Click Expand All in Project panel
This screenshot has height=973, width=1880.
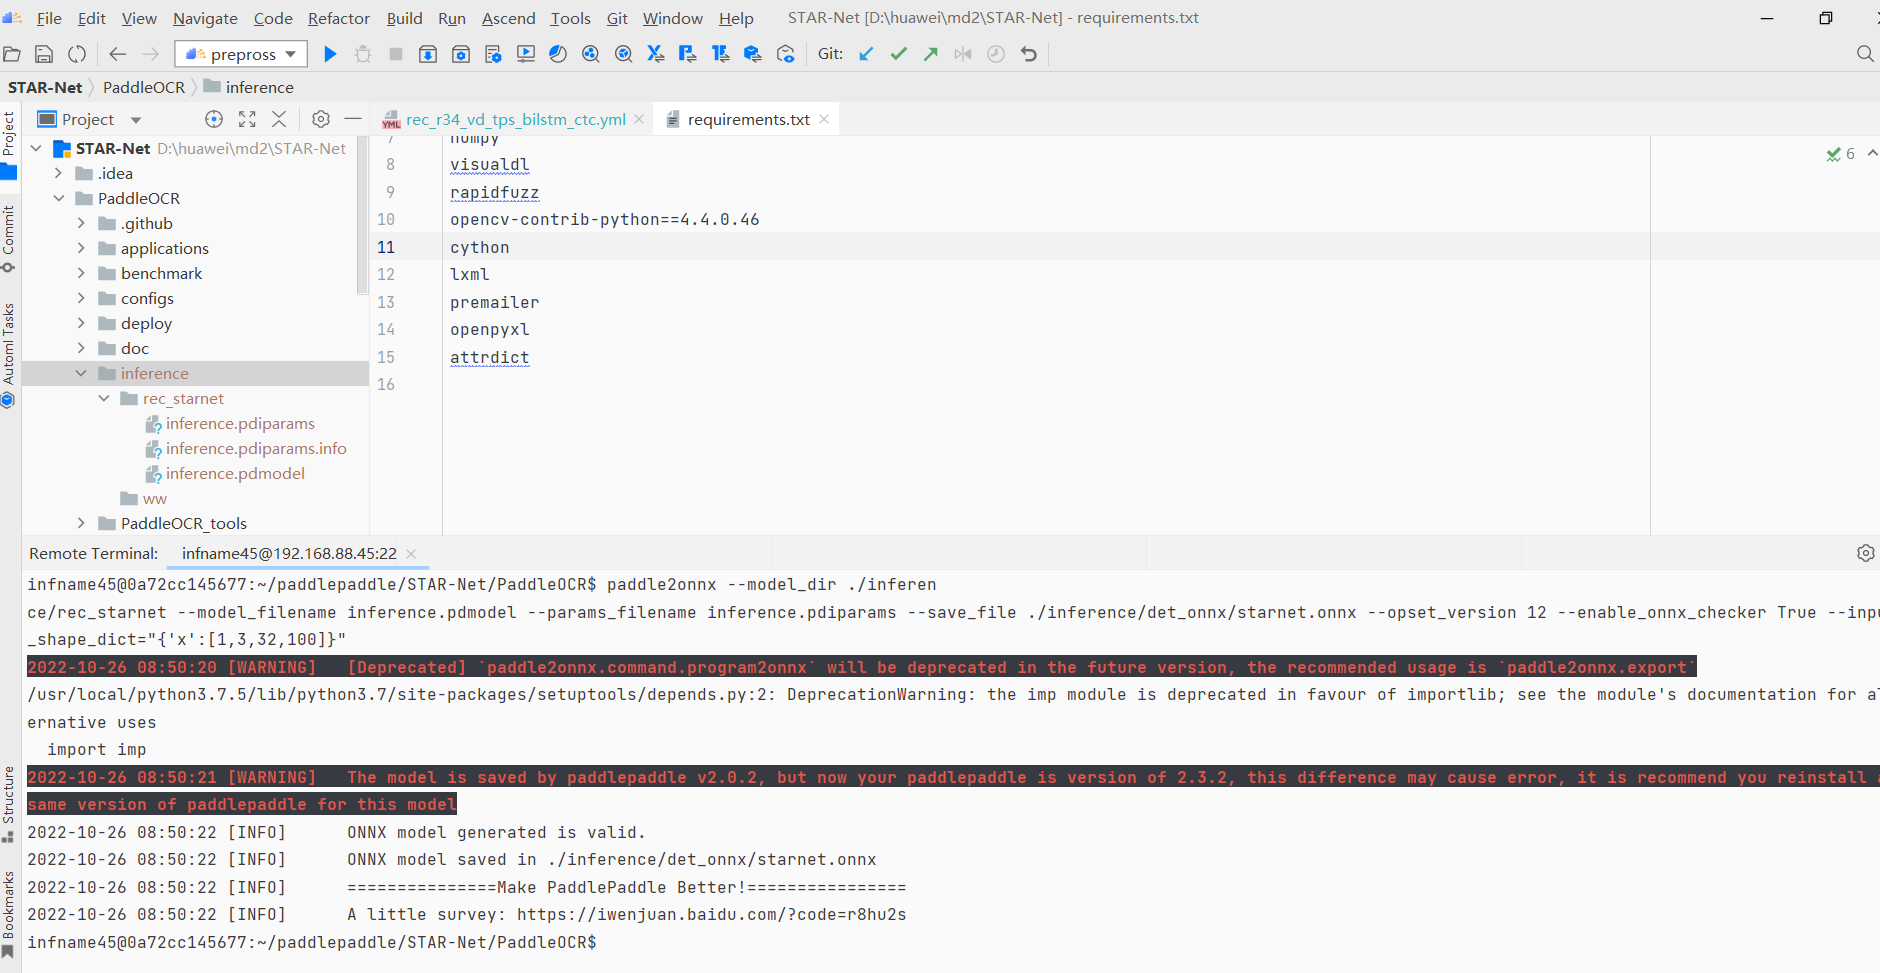pos(247,119)
